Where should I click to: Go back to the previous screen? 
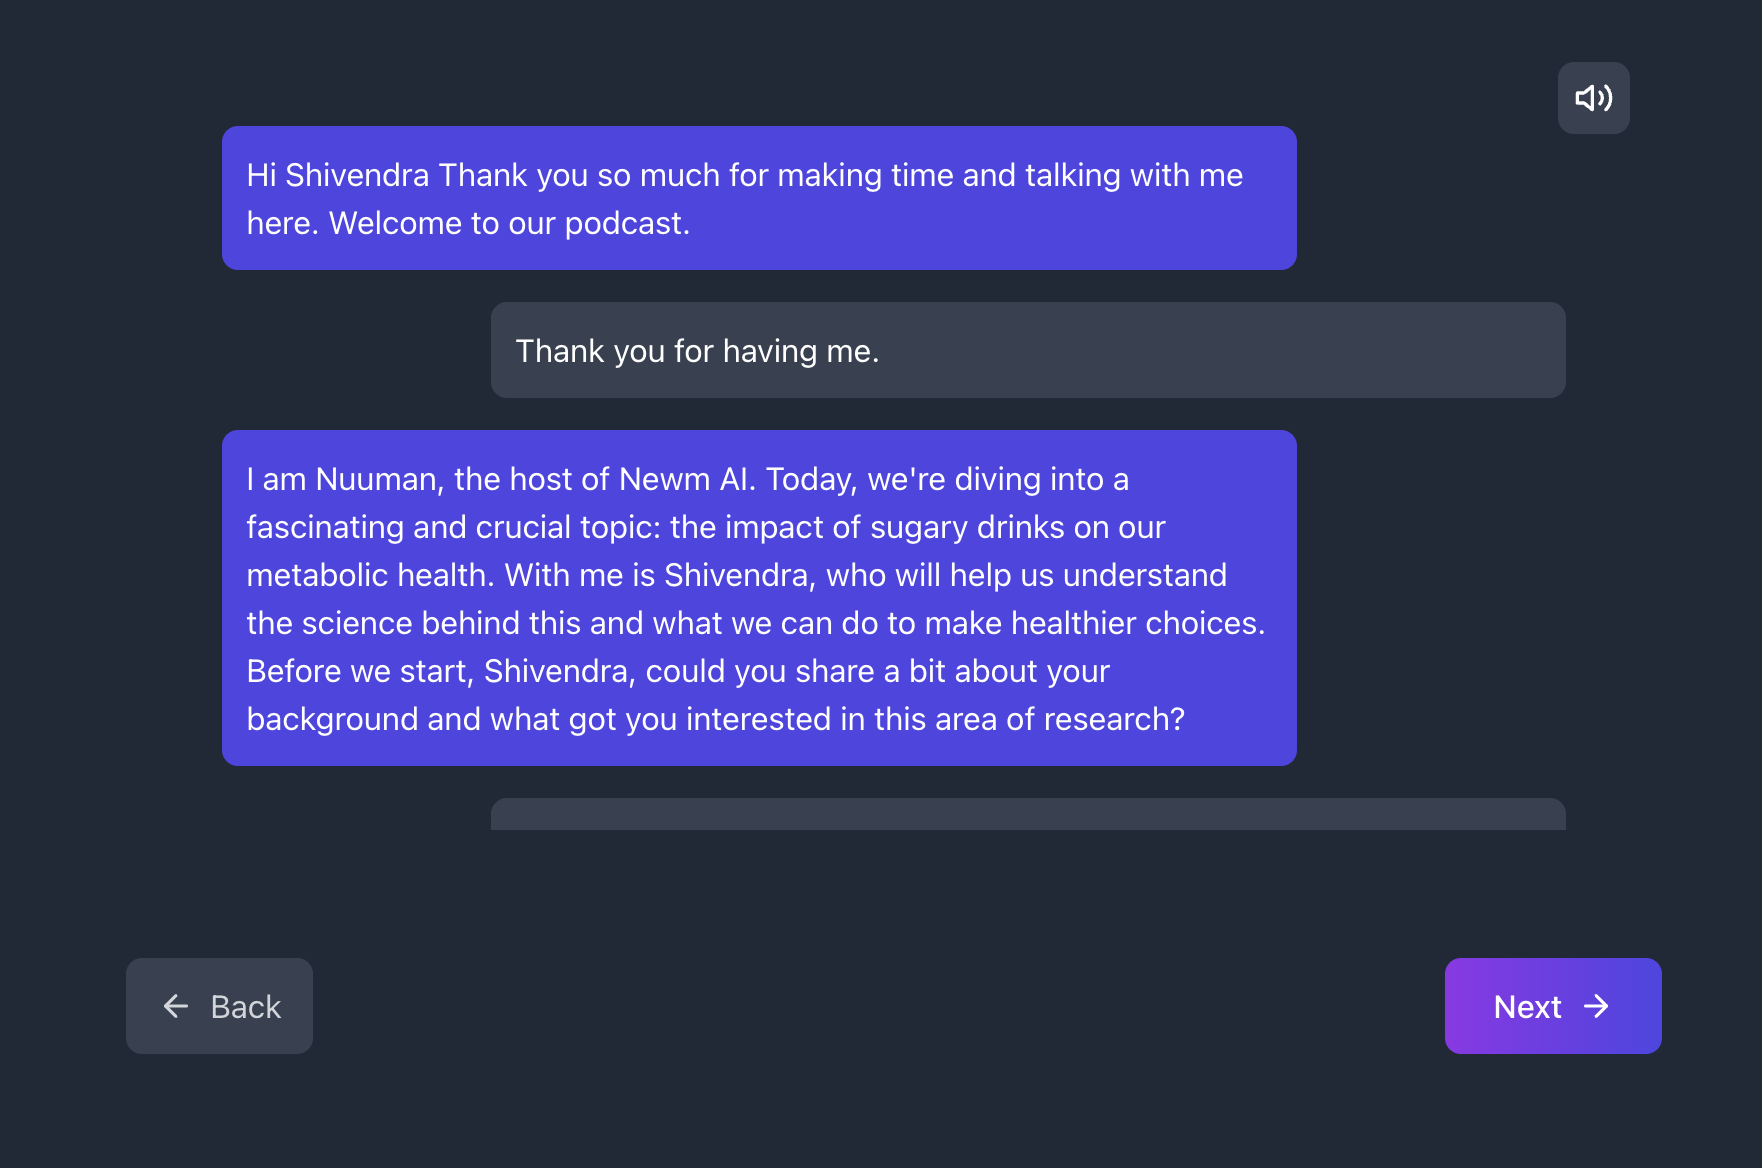[x=219, y=1006]
